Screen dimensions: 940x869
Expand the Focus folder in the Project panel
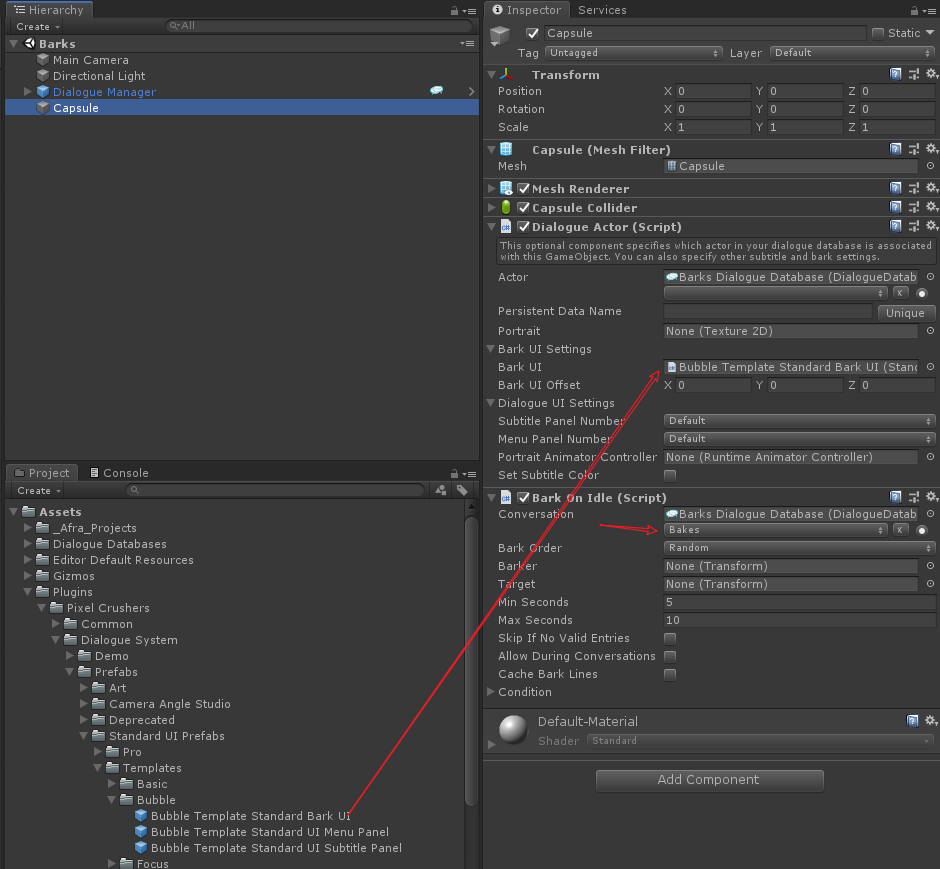[x=110, y=862]
